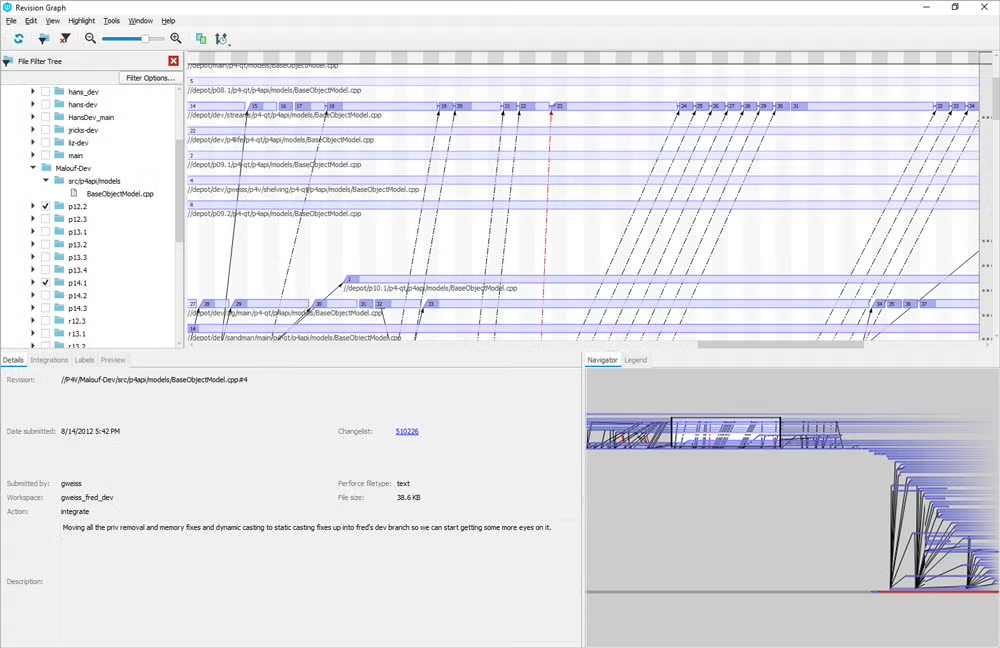Collapse the src/p4api/models folder node

point(45,180)
